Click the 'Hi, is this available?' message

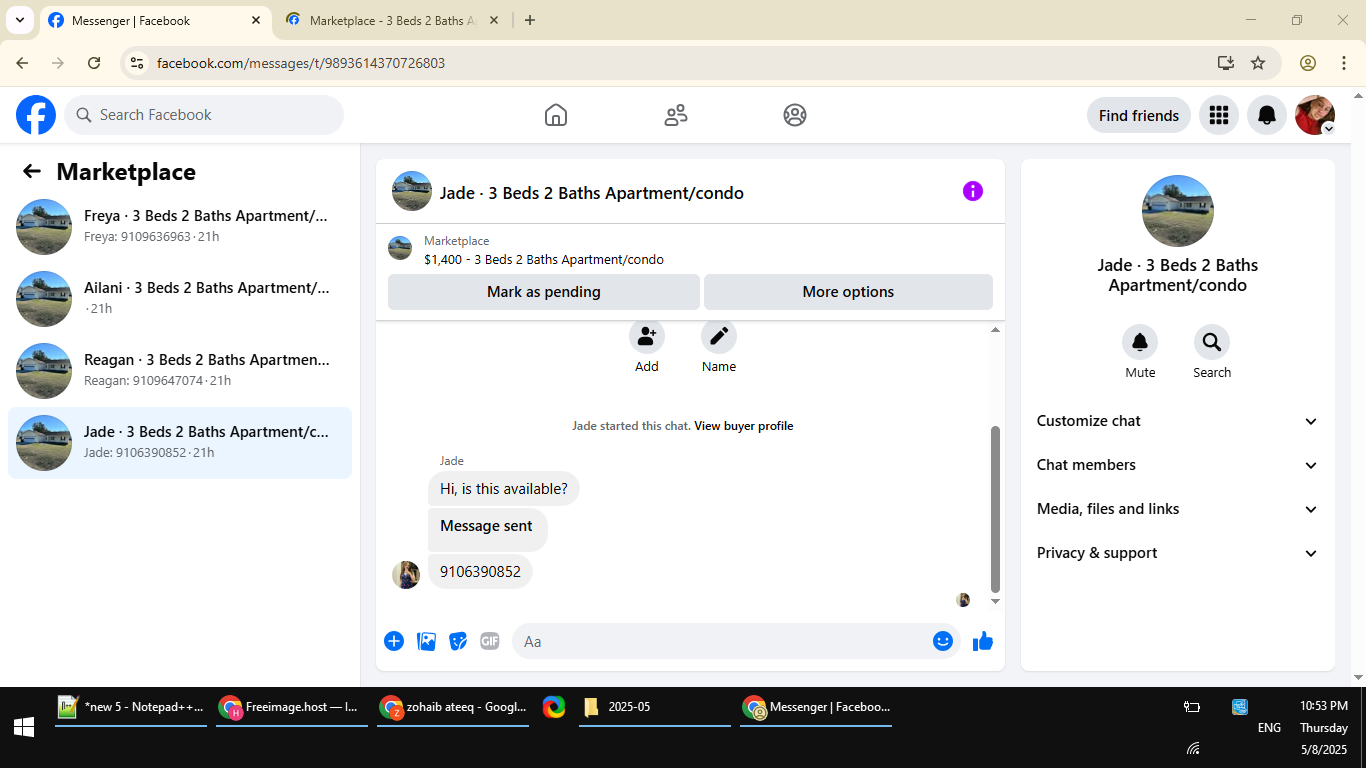click(504, 489)
